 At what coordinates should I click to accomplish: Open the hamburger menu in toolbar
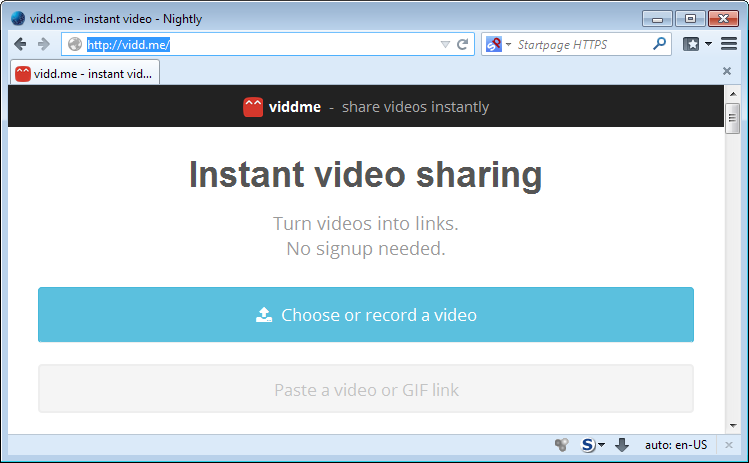point(729,44)
